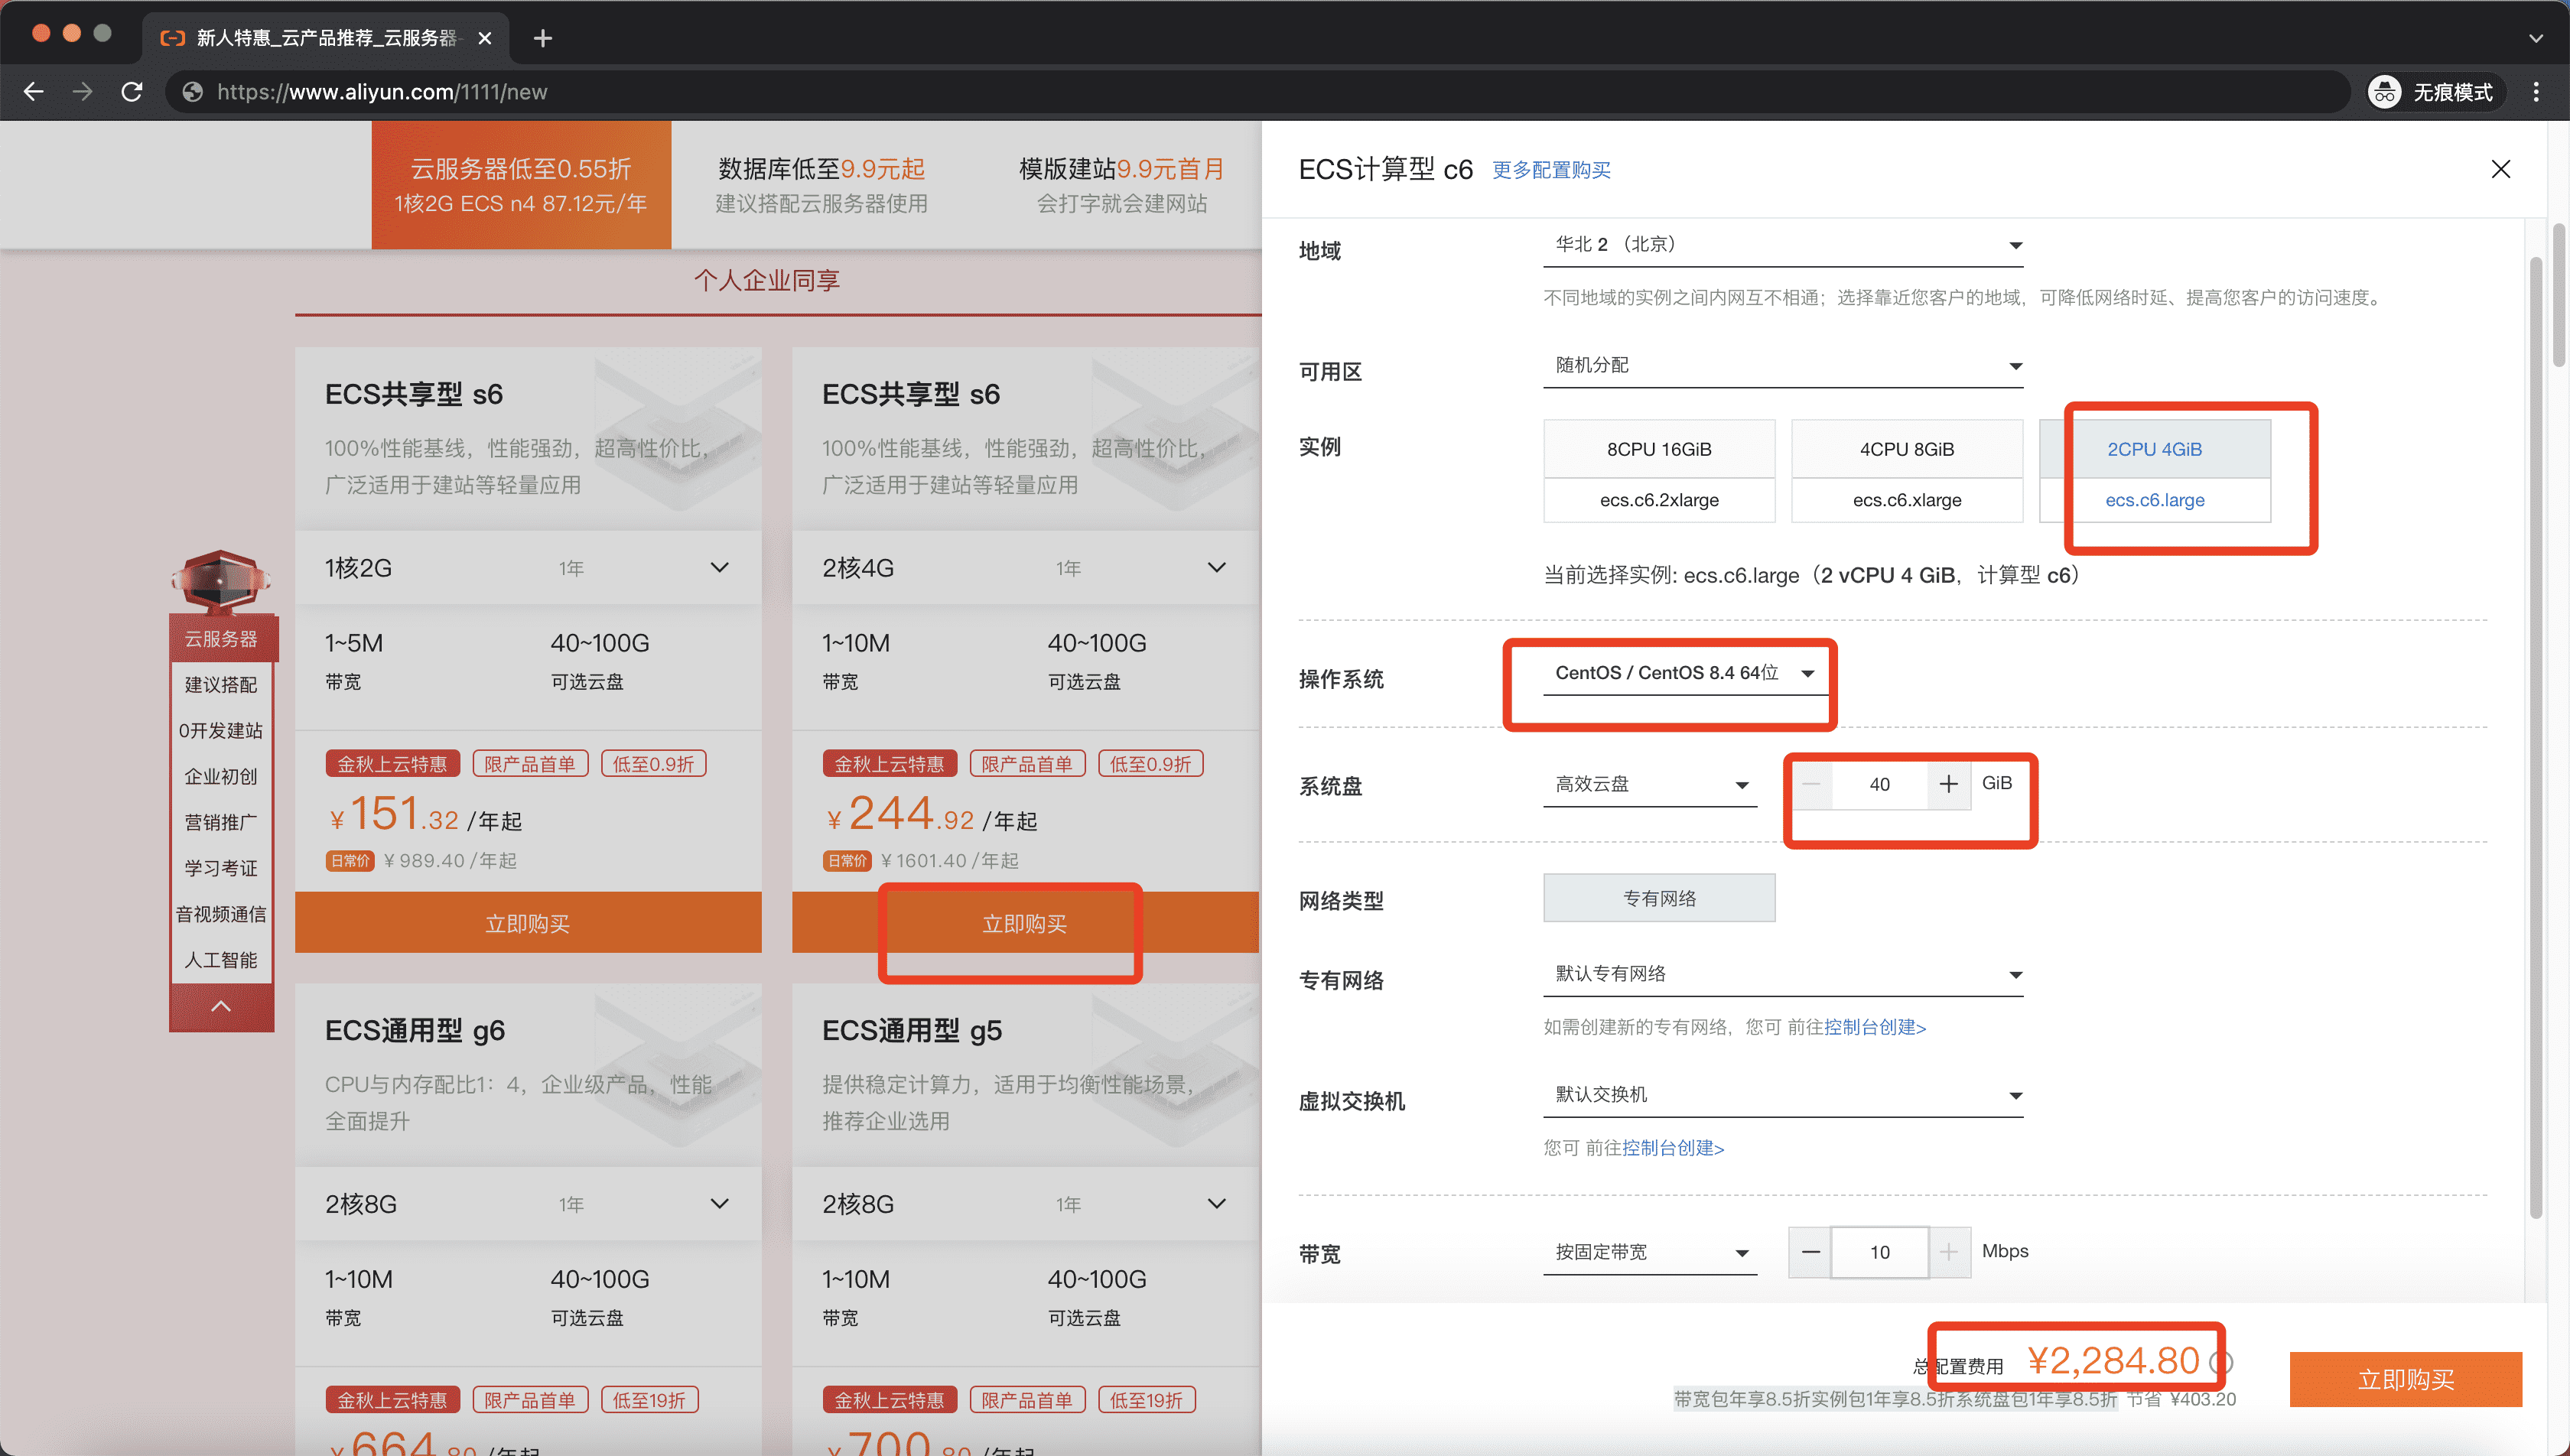This screenshot has width=2570, height=1456.
Task: Select the 4CPU 8GiB instance option
Action: coord(1906,449)
